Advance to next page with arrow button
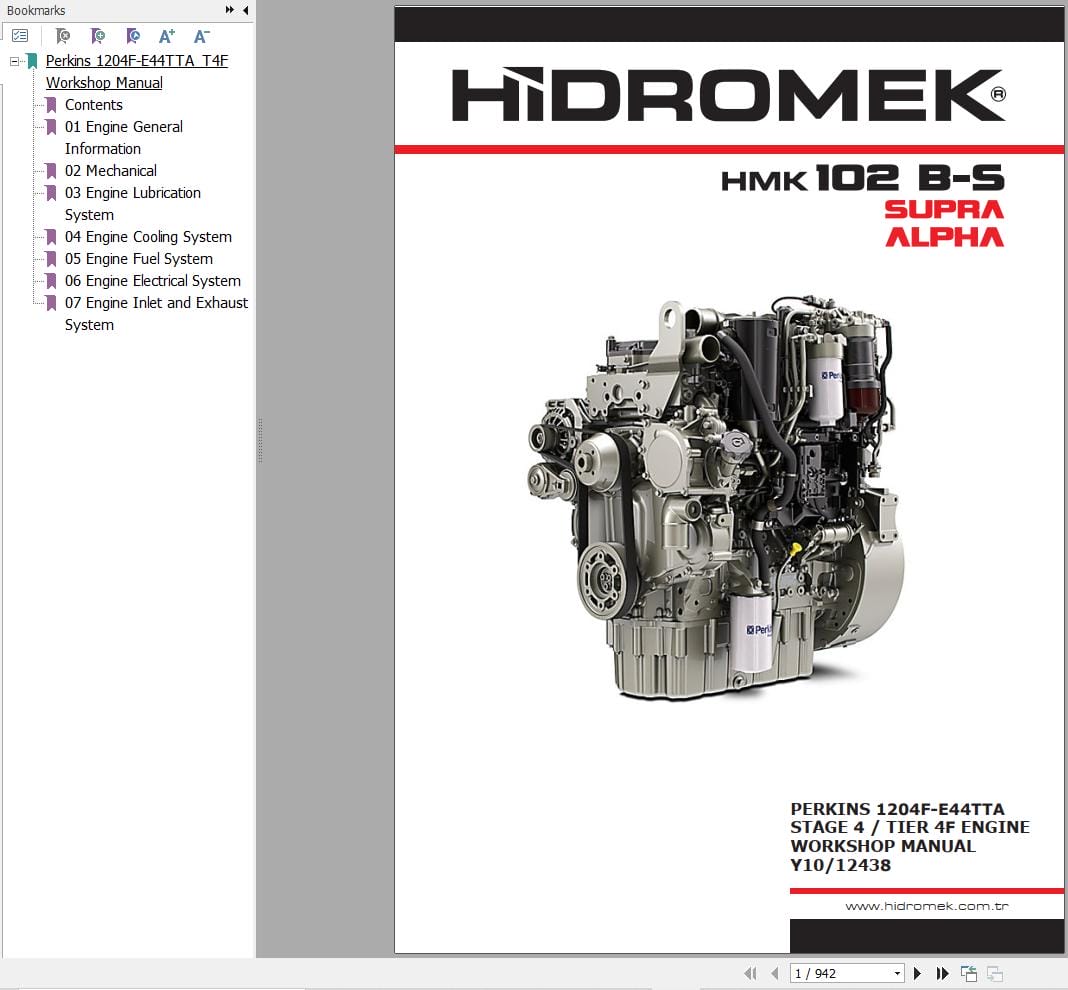 (x=917, y=972)
